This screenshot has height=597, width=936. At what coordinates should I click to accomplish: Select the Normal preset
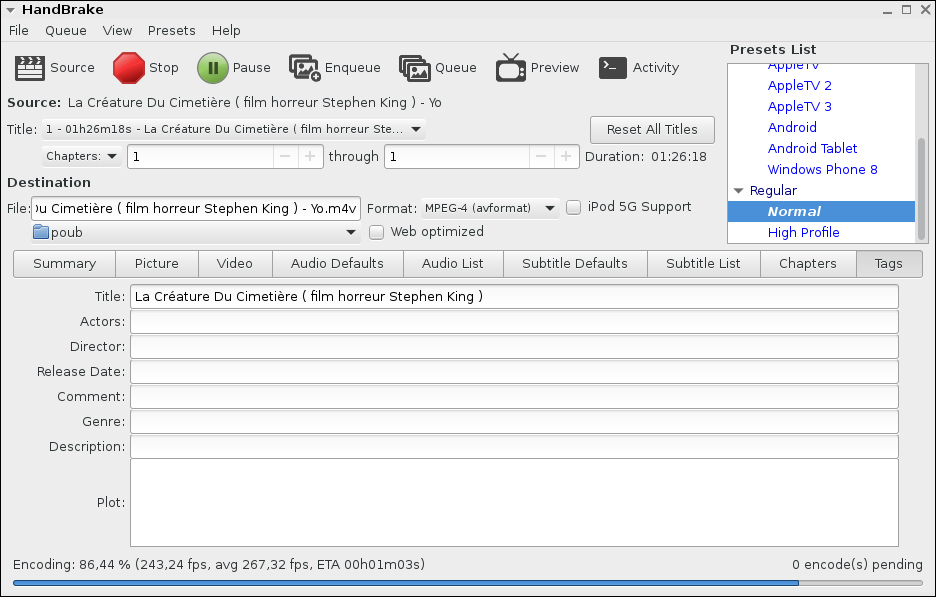(821, 211)
